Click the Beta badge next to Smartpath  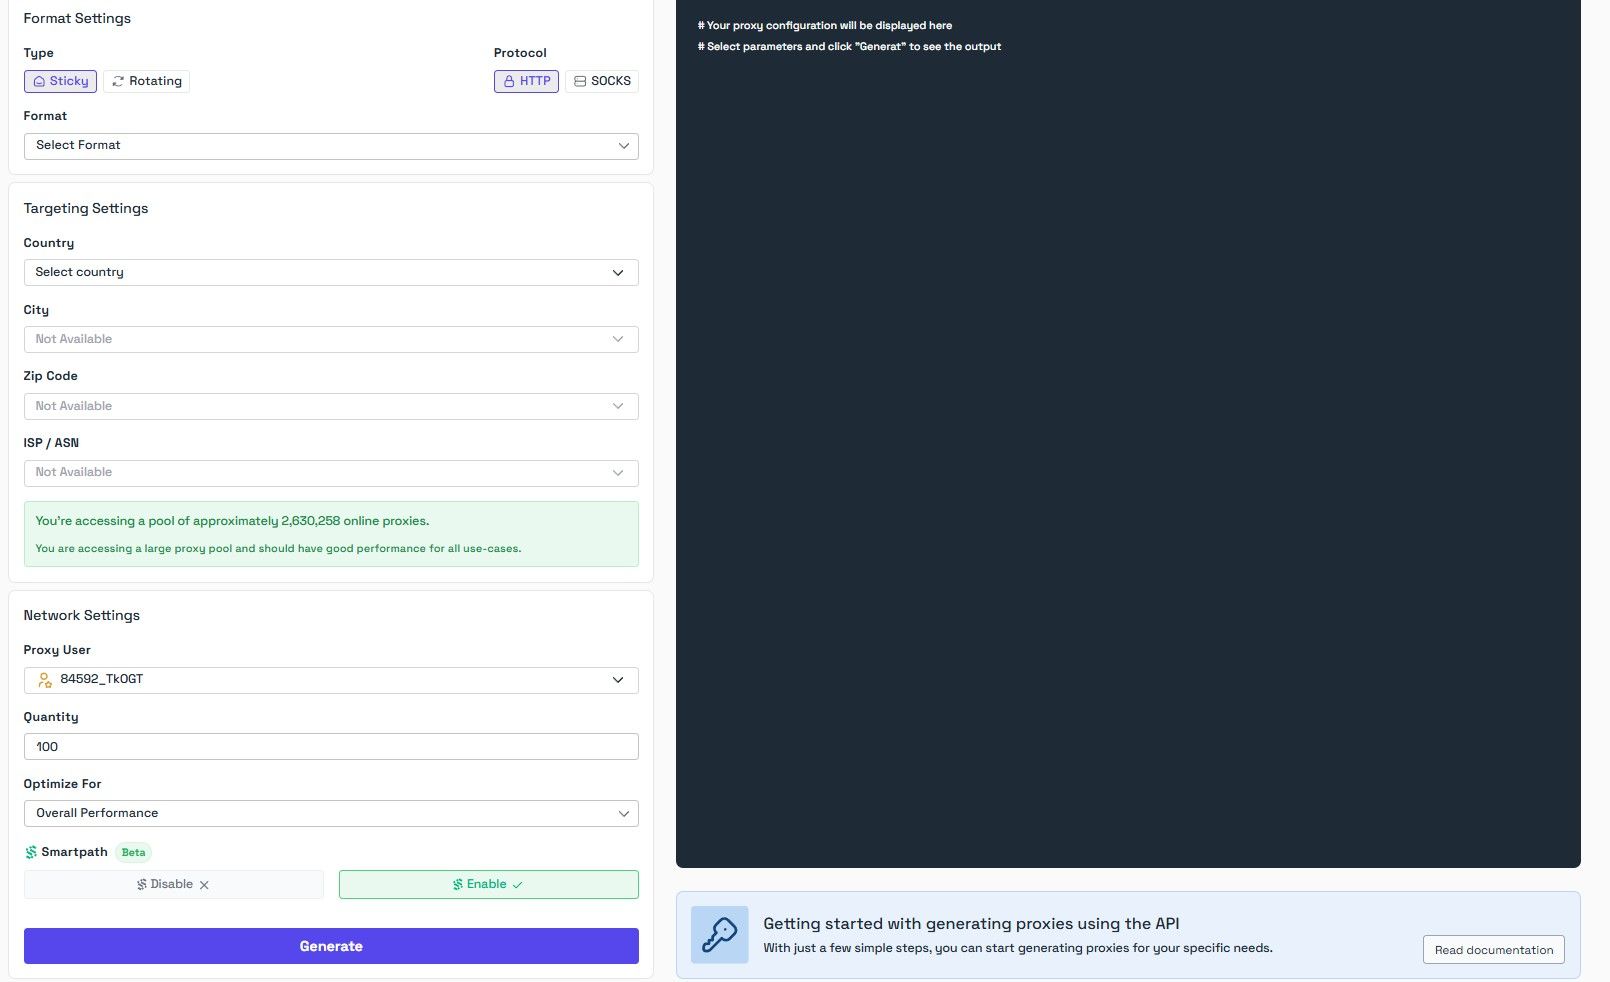(x=133, y=852)
